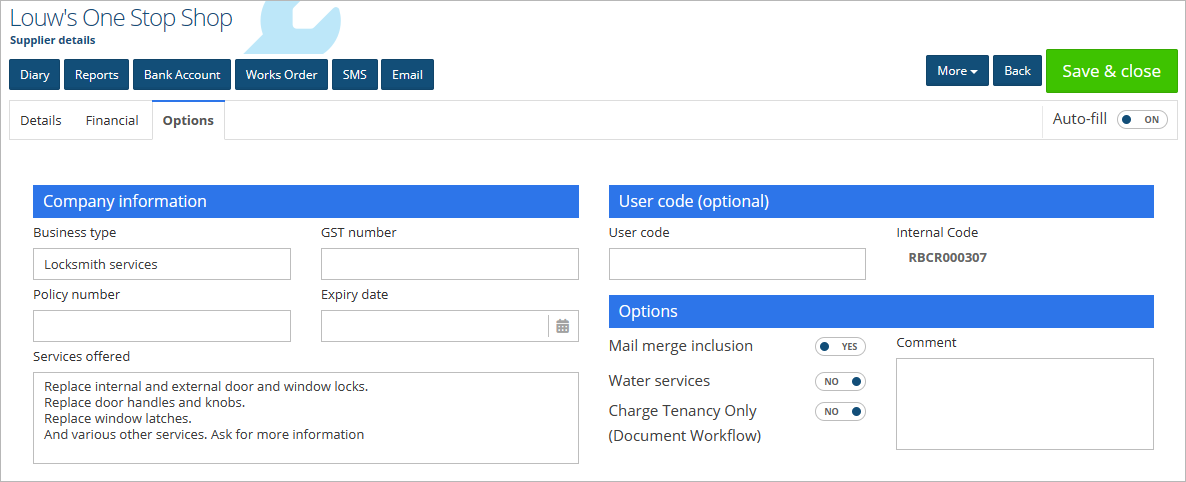Open the Reports button
The width and height of the screenshot is (1186, 482).
[97, 75]
